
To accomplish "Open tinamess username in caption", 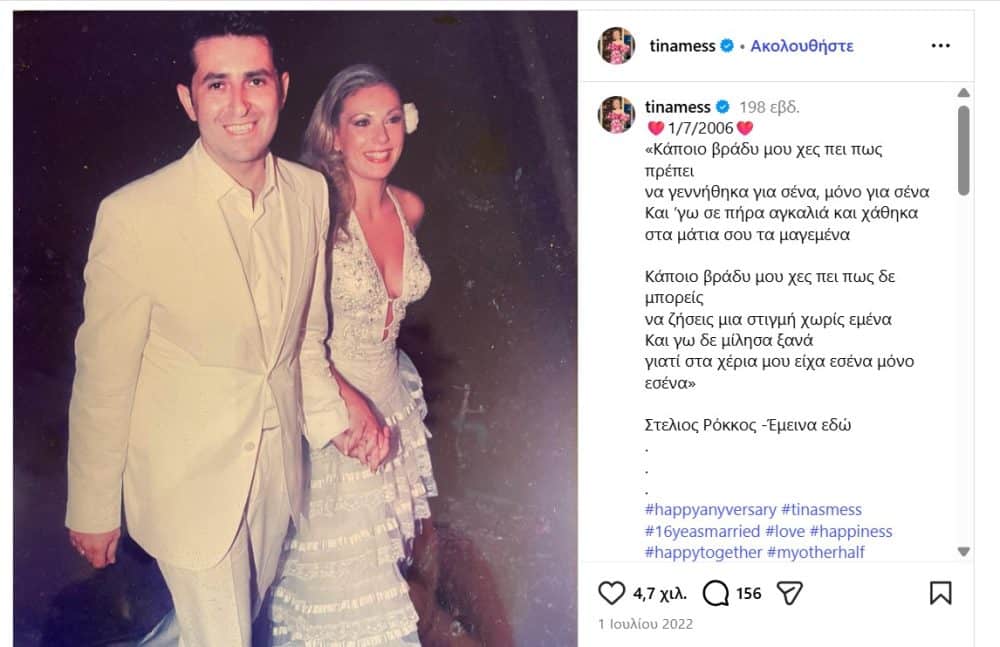I will tap(678, 107).
